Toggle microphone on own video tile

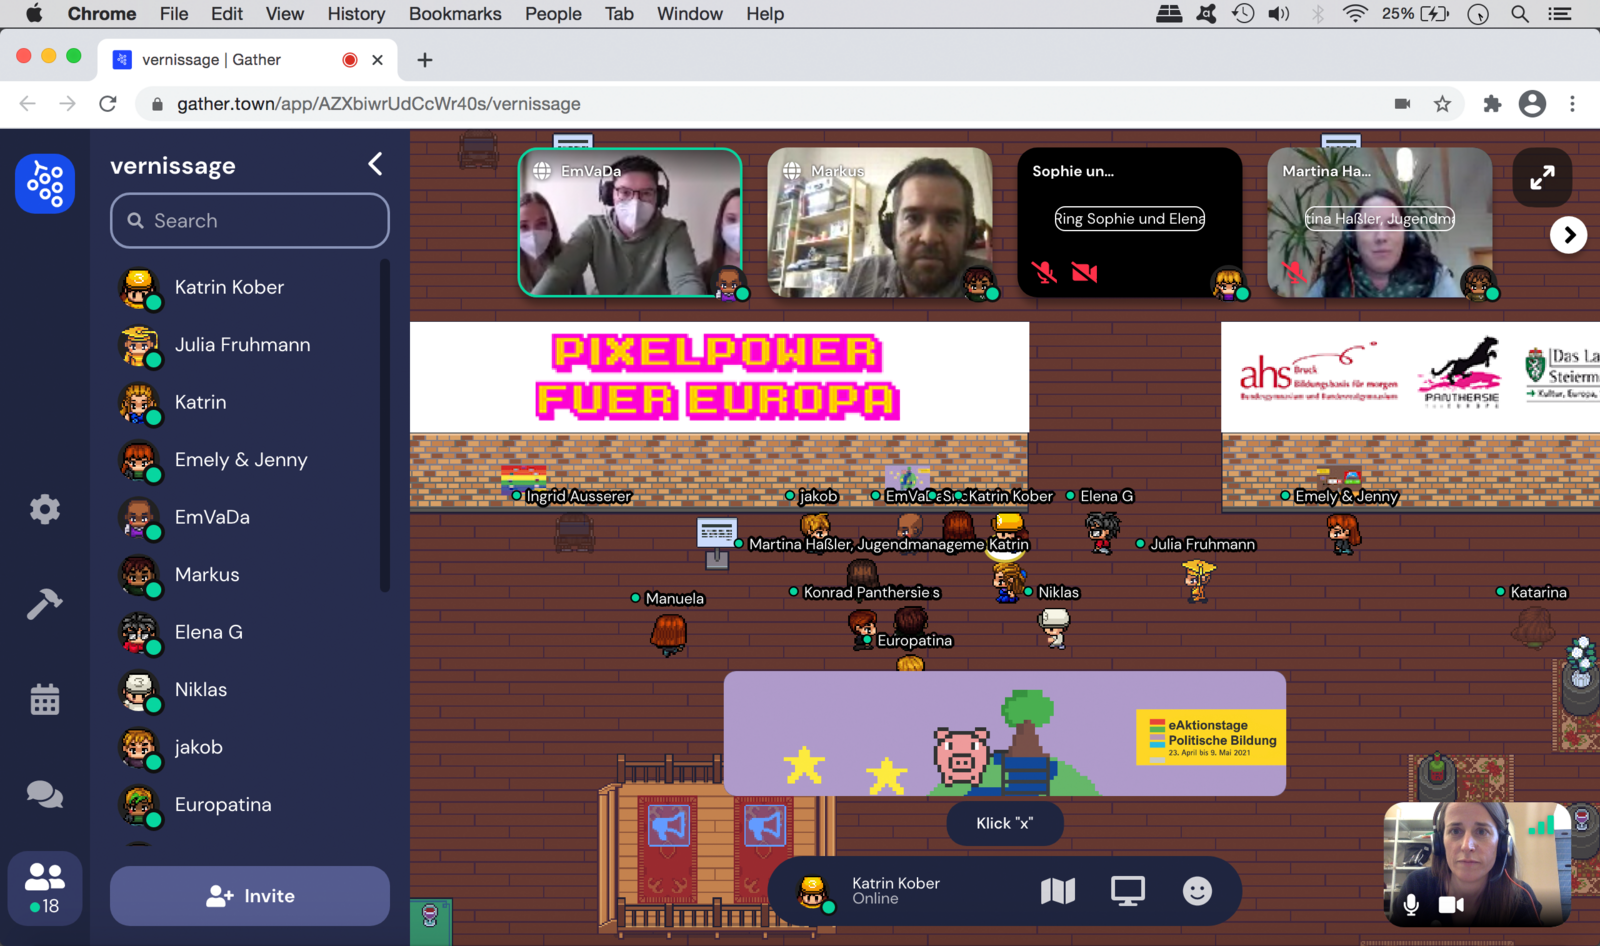[x=1411, y=905]
